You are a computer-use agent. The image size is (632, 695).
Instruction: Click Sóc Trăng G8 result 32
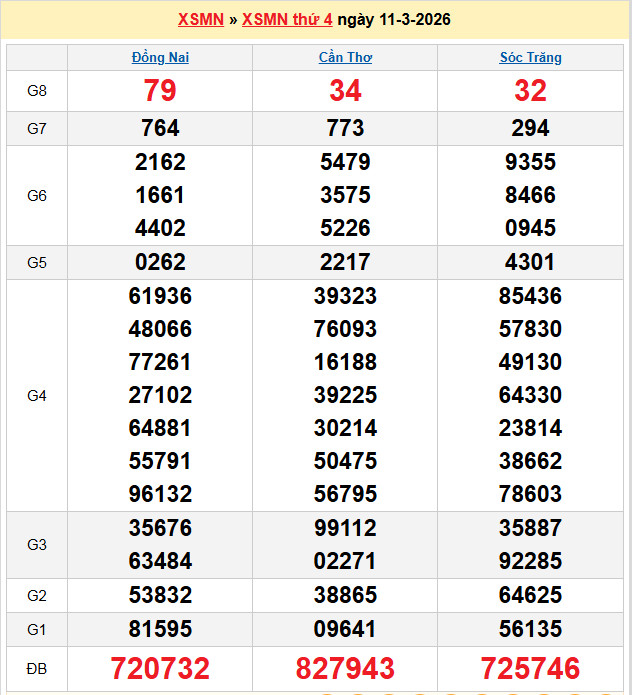[x=530, y=91]
